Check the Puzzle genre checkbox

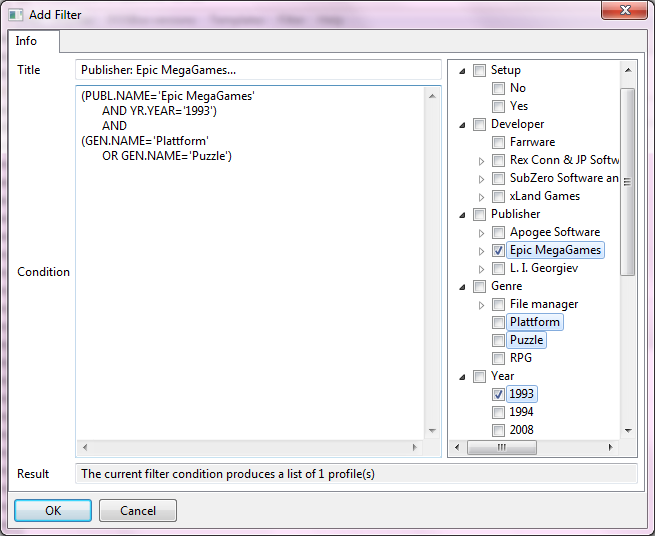coord(498,340)
